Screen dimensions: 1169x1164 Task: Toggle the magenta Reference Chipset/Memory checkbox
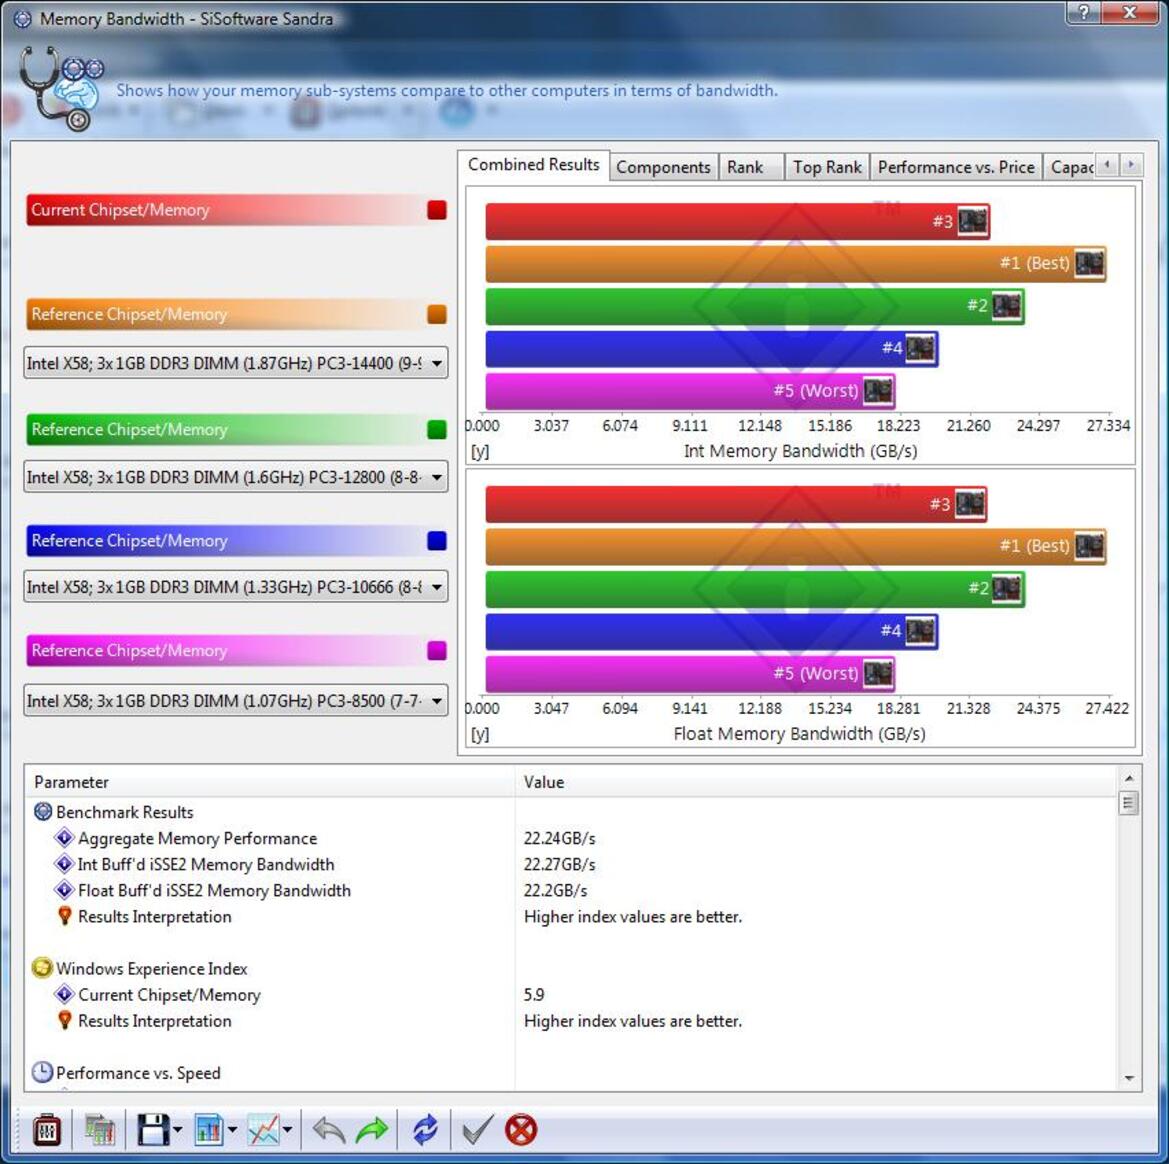click(437, 650)
